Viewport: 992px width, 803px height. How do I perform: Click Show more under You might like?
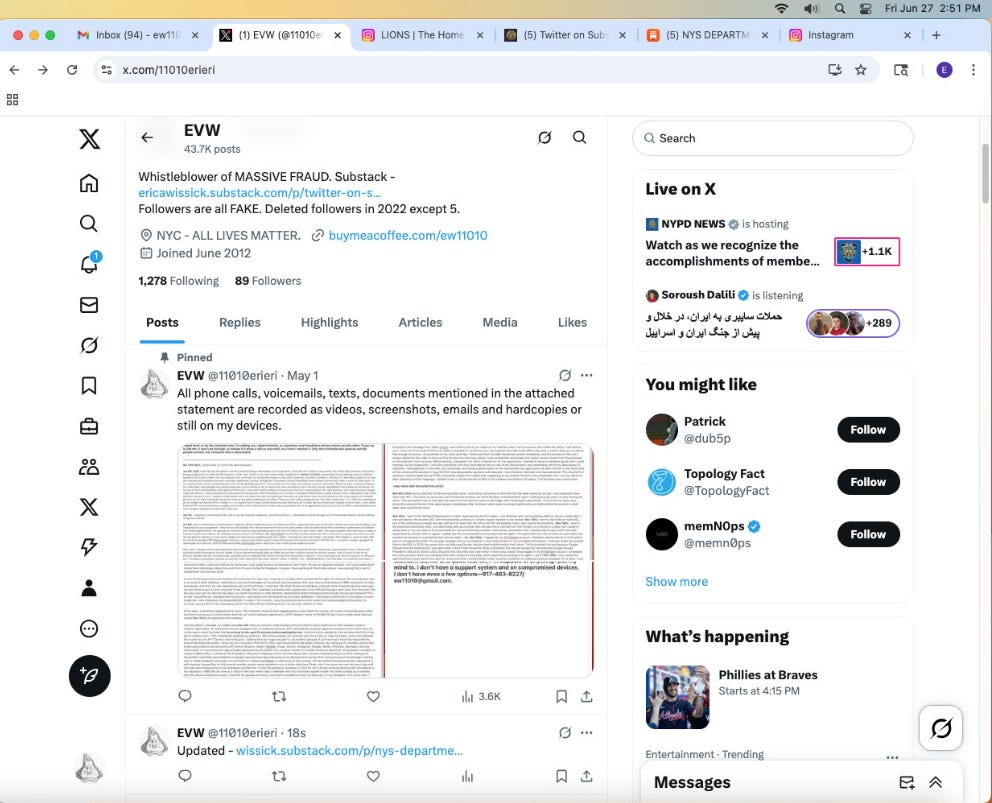coord(676,582)
